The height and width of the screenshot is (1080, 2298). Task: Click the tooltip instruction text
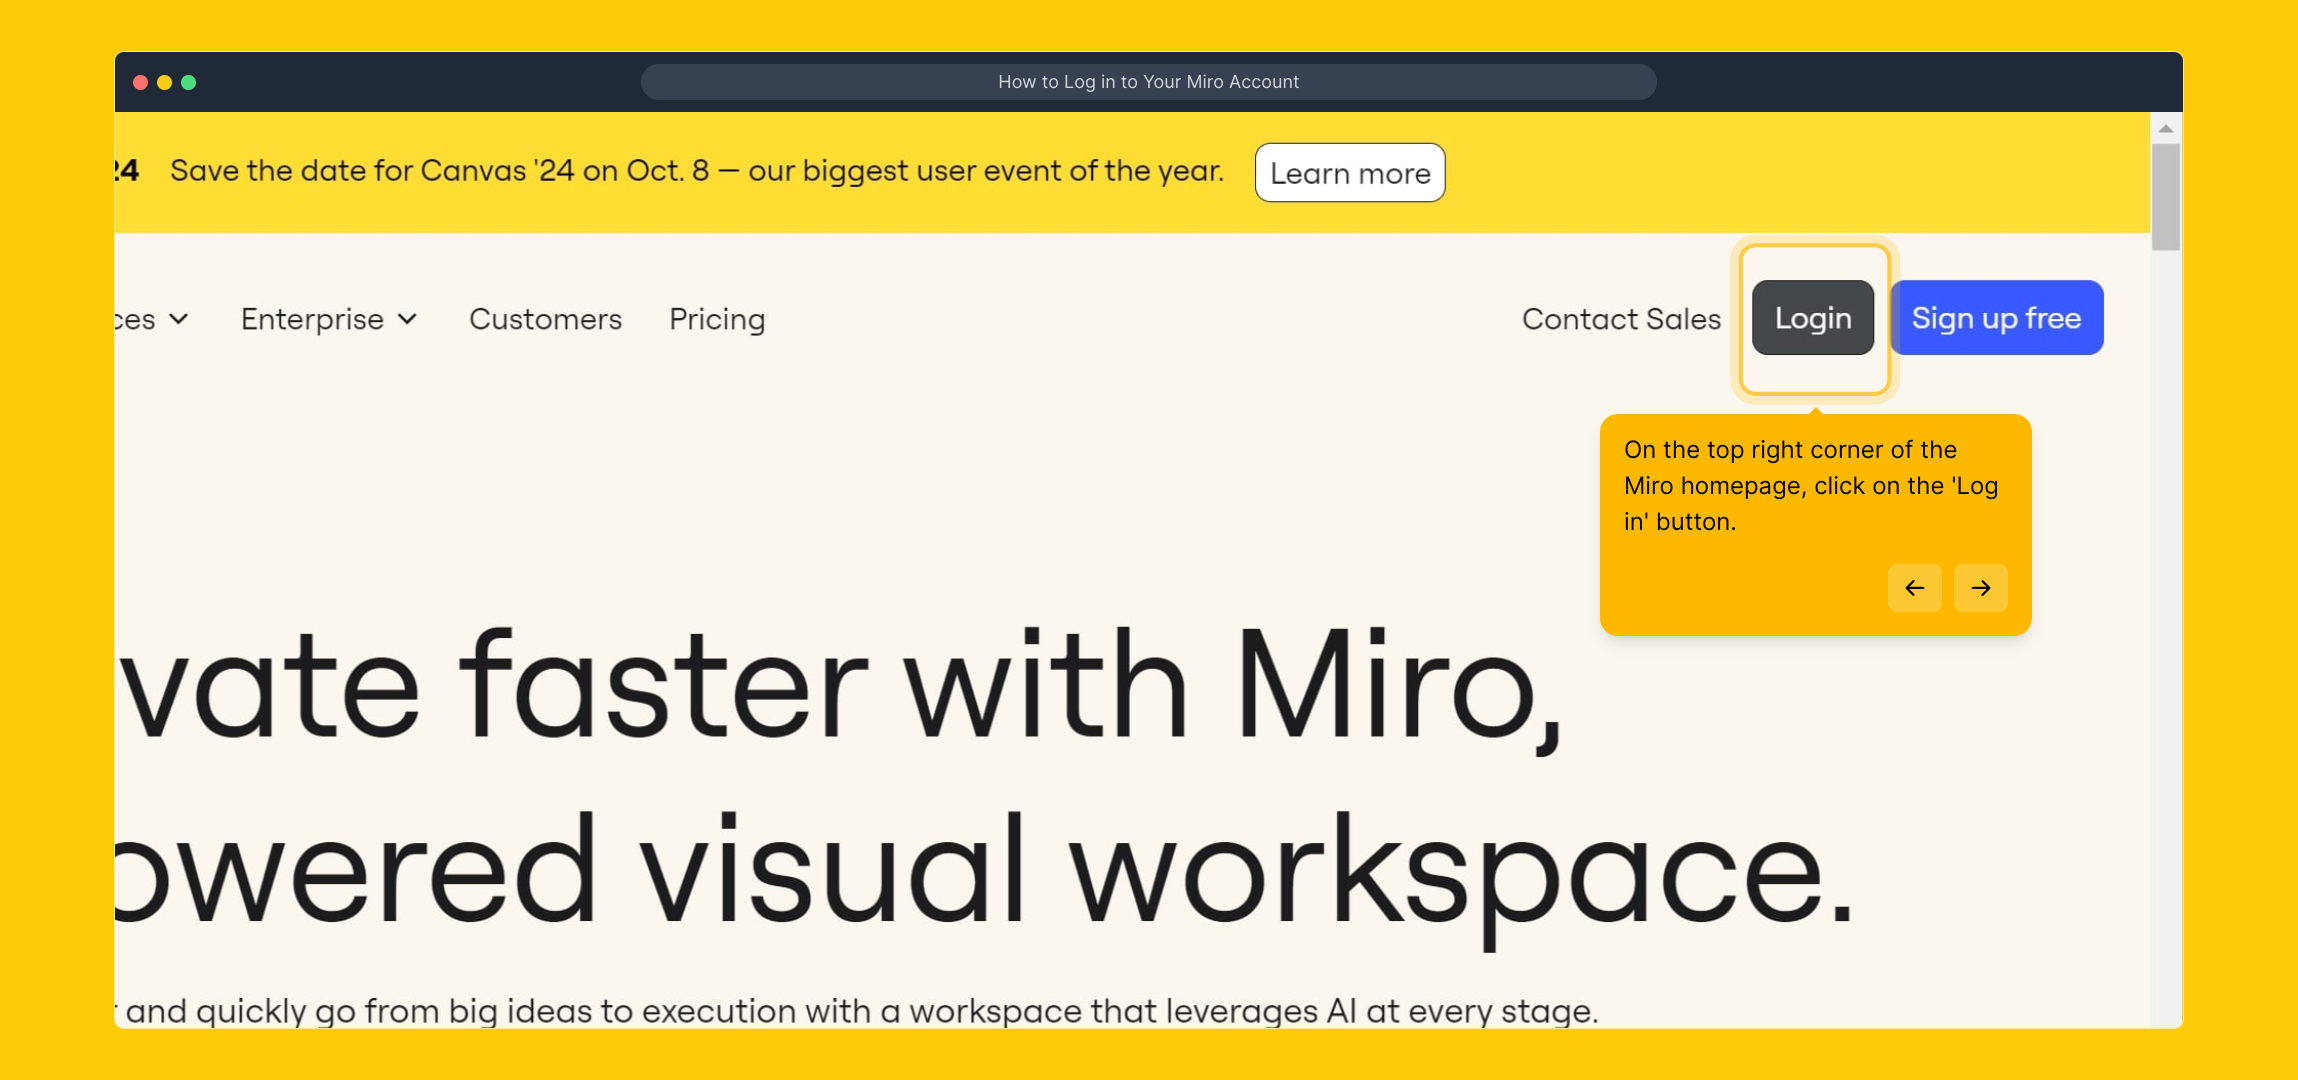pyautogui.click(x=1810, y=486)
